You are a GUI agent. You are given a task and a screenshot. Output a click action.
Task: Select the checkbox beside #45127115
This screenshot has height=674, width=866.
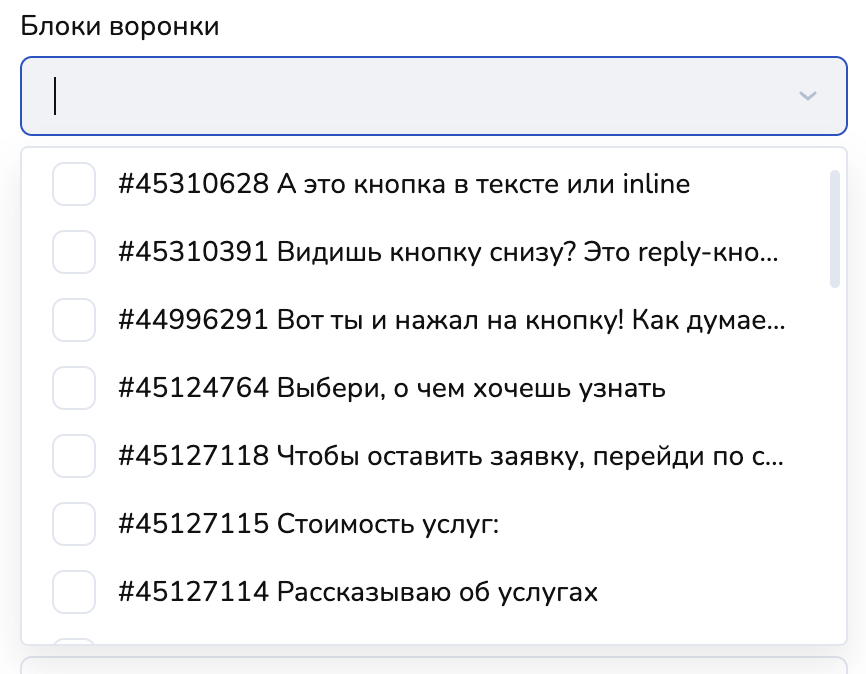pos(74,524)
